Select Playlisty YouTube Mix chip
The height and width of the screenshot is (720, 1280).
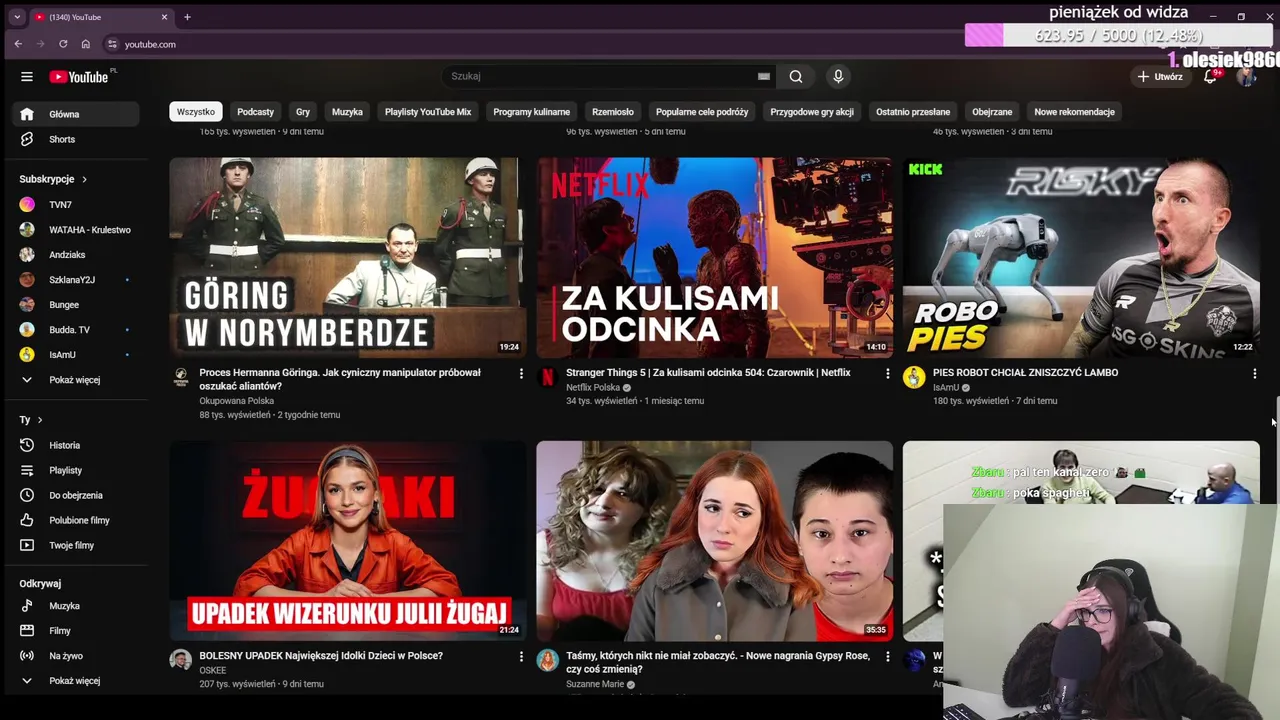click(428, 112)
